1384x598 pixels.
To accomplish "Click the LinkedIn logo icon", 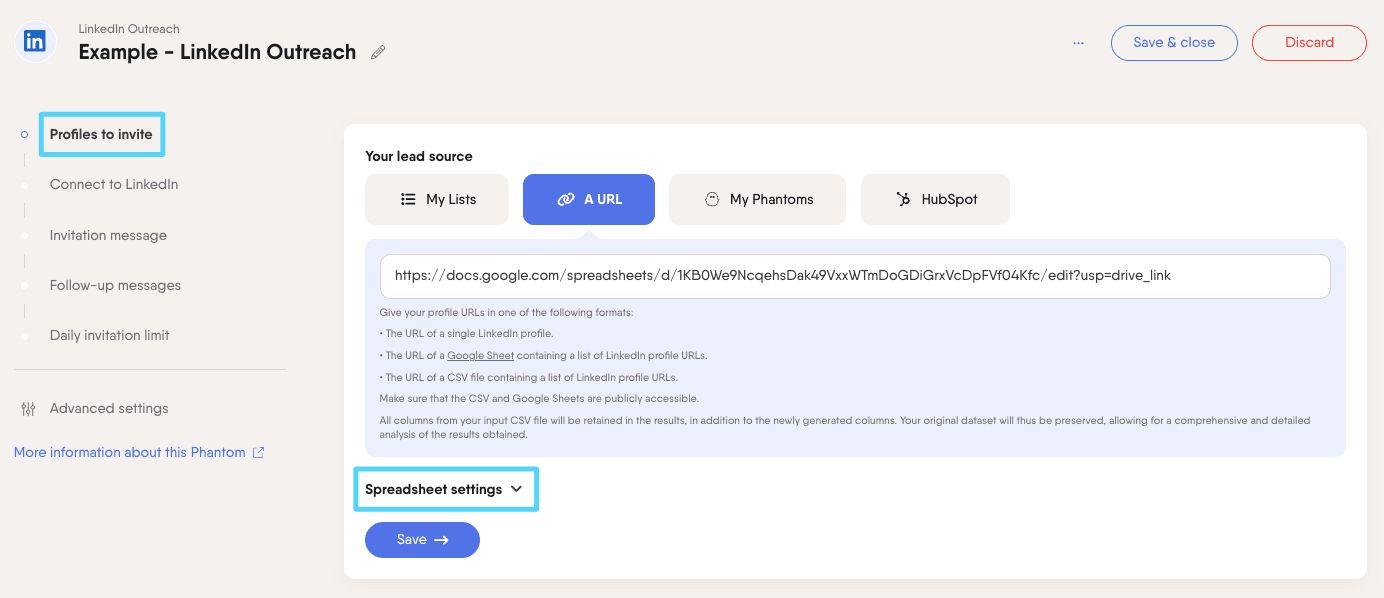I will point(35,42).
